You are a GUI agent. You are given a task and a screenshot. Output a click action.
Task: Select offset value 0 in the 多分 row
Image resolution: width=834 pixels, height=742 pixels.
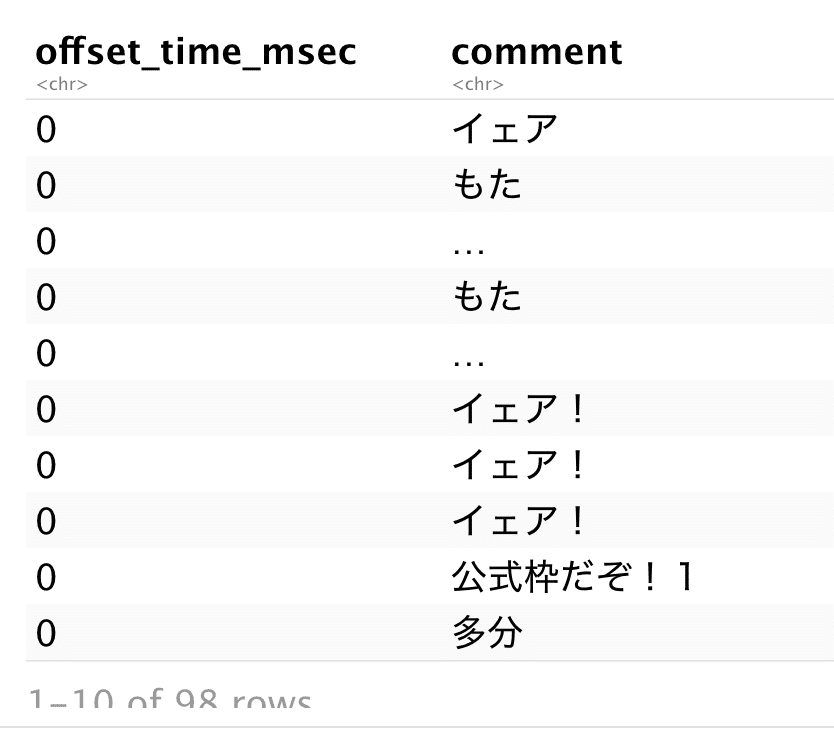(47, 634)
